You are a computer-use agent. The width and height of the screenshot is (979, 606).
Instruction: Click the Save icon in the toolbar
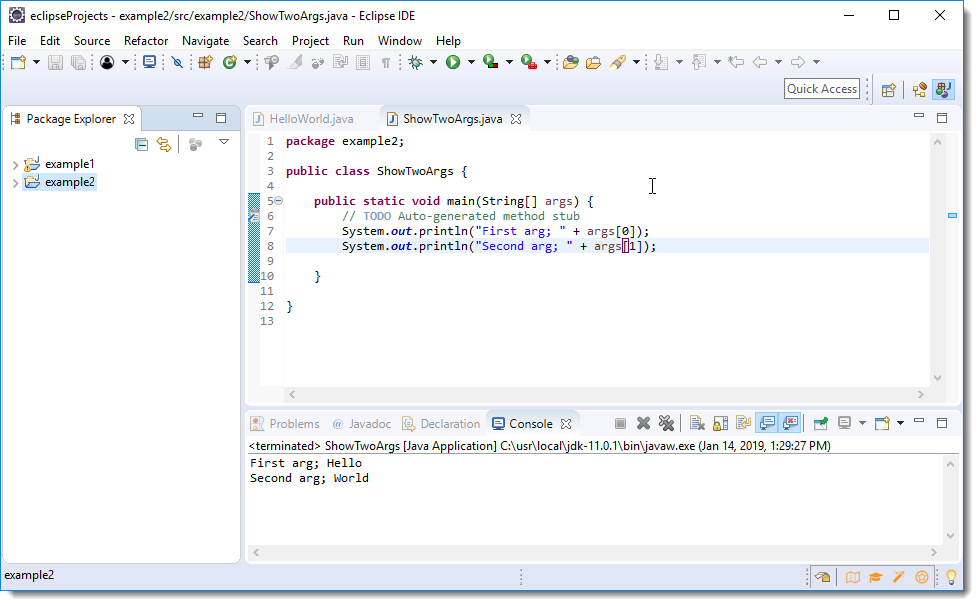pyautogui.click(x=56, y=62)
